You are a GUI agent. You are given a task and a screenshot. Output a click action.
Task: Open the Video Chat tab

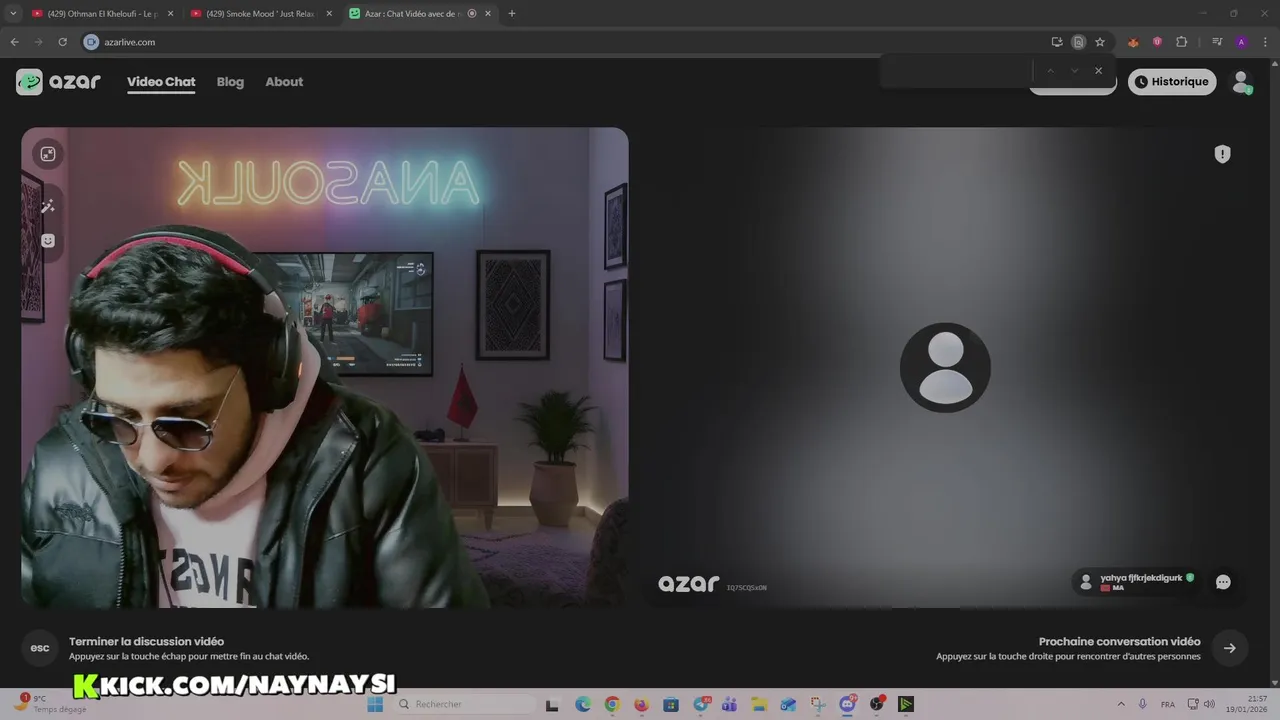[161, 82]
